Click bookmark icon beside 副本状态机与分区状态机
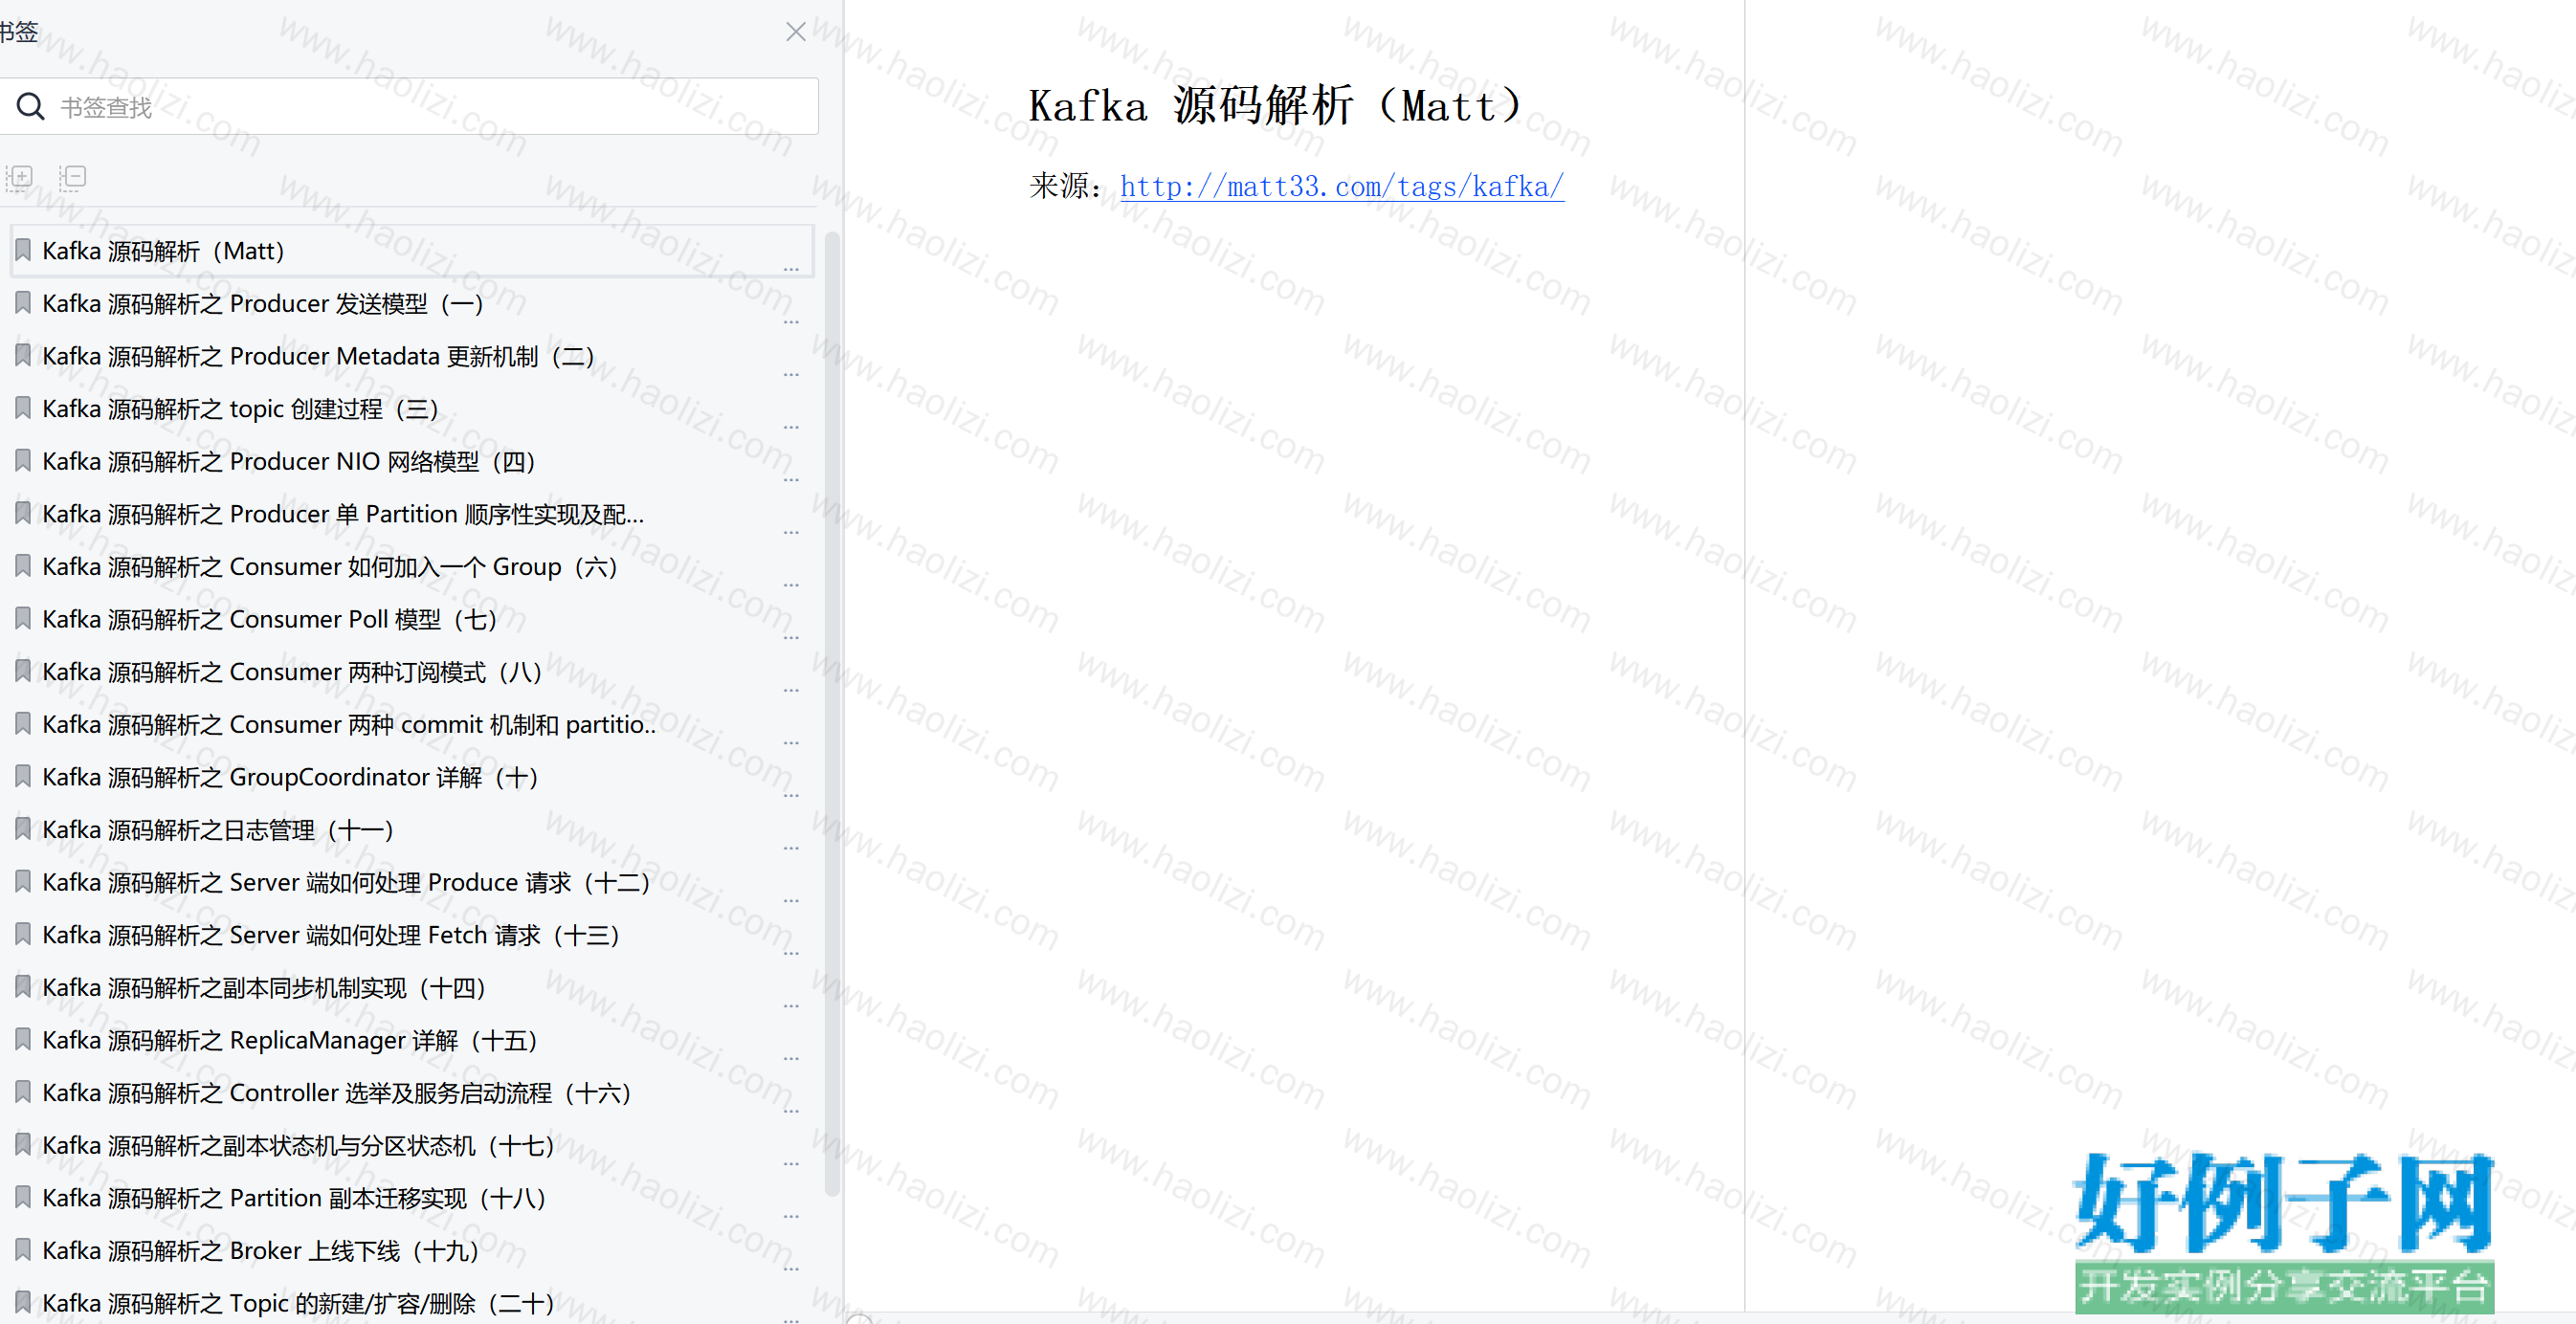This screenshot has width=2576, height=1324. pos(23,1144)
